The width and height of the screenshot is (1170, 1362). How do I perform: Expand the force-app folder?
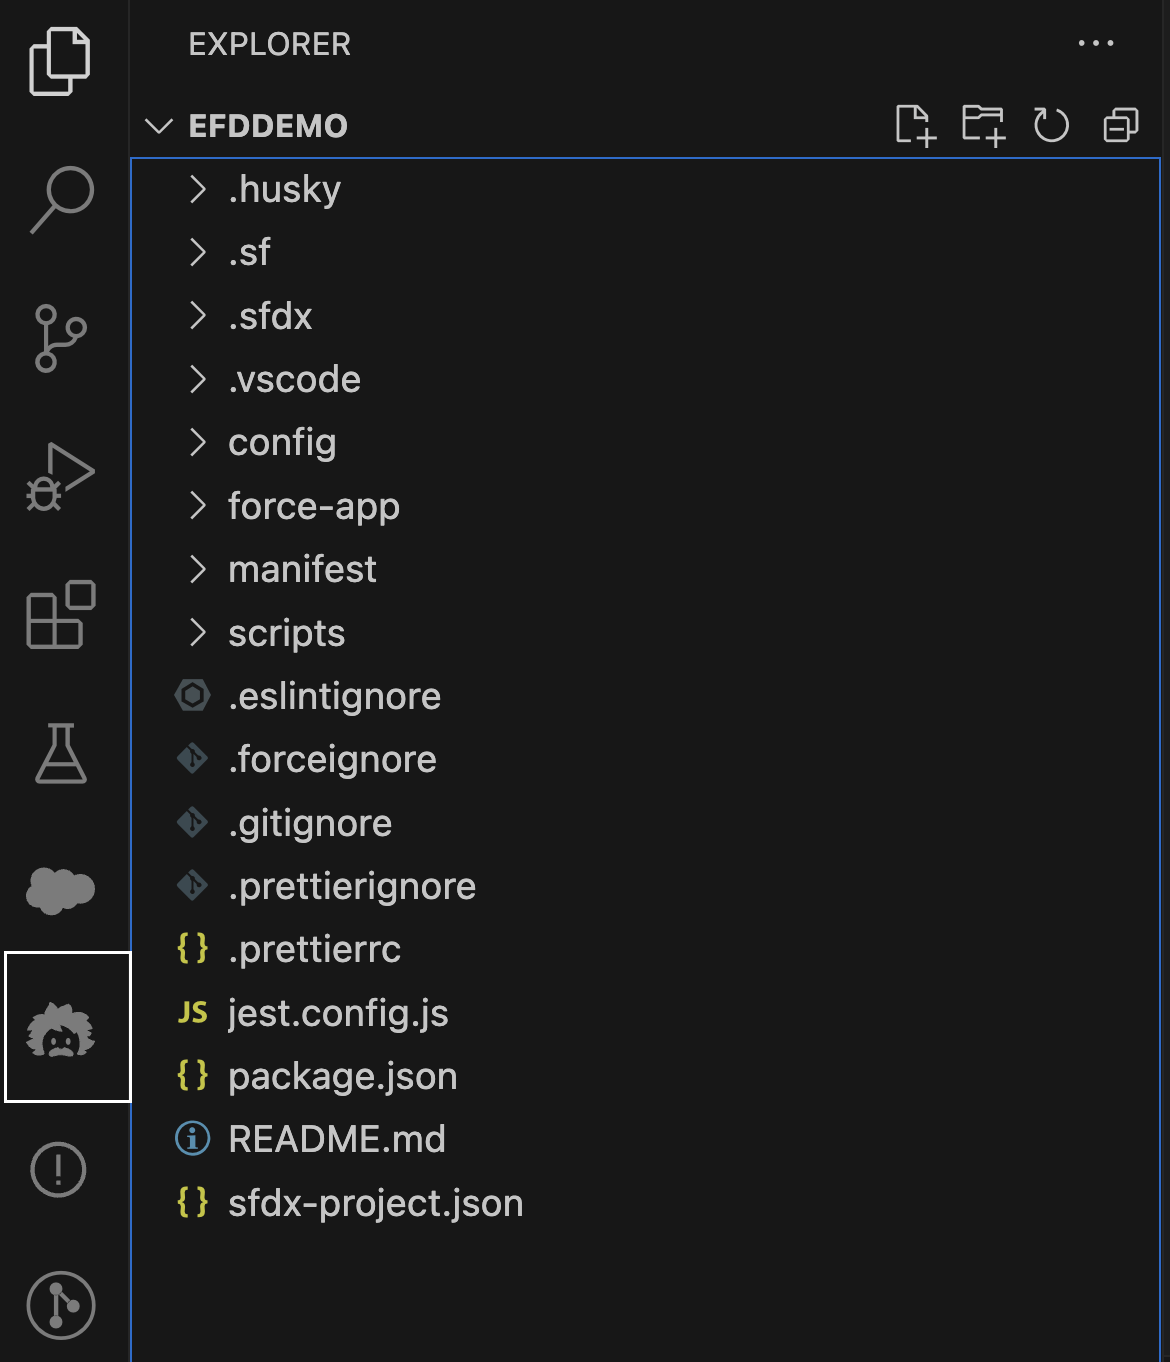tap(314, 506)
